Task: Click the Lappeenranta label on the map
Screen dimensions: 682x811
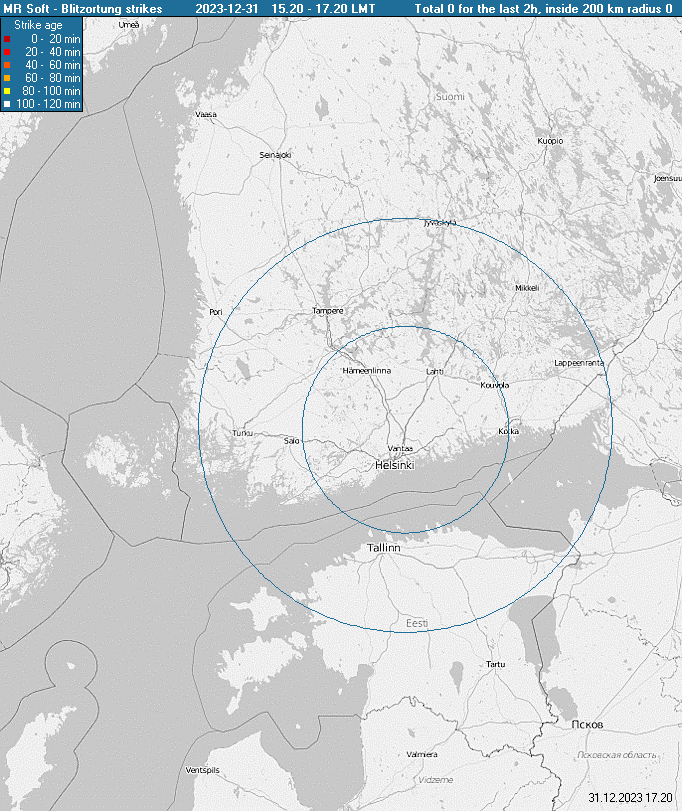Action: pyautogui.click(x=580, y=363)
